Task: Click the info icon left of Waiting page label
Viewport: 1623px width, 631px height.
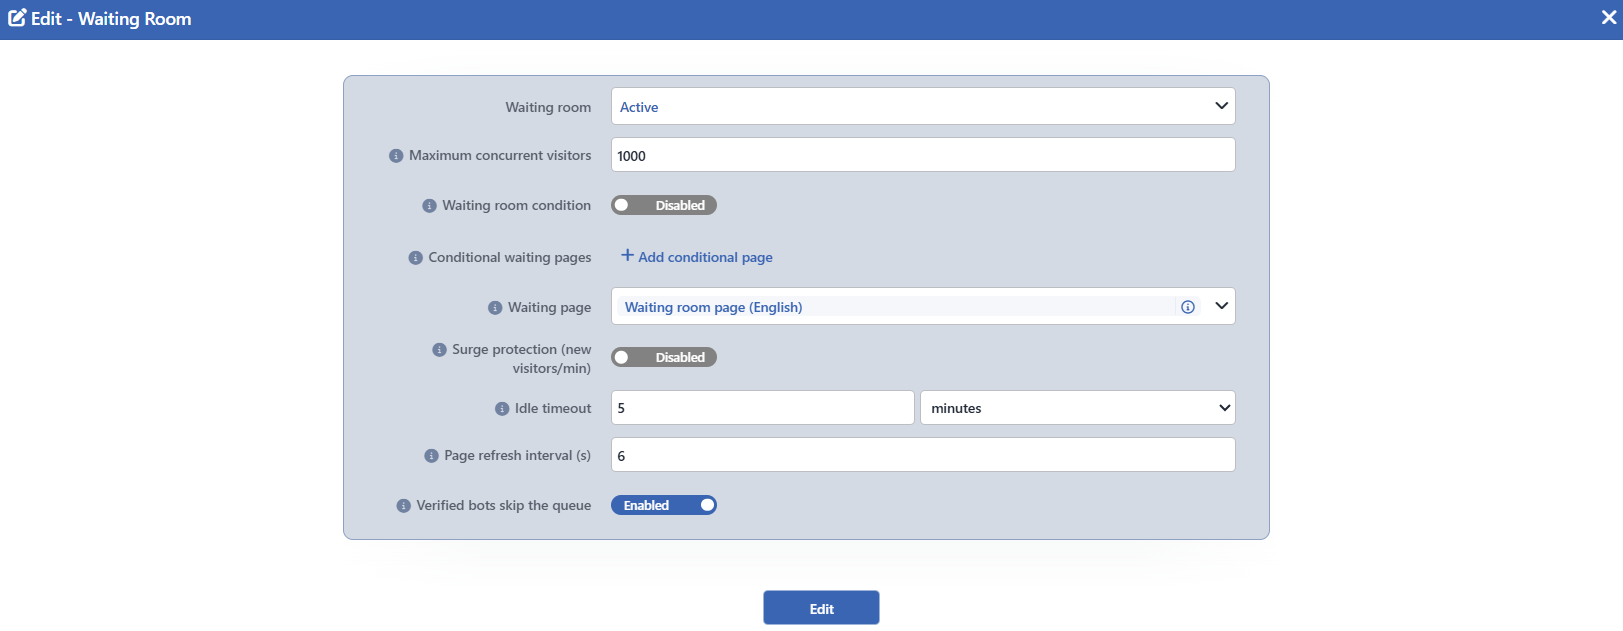Action: pos(495,308)
